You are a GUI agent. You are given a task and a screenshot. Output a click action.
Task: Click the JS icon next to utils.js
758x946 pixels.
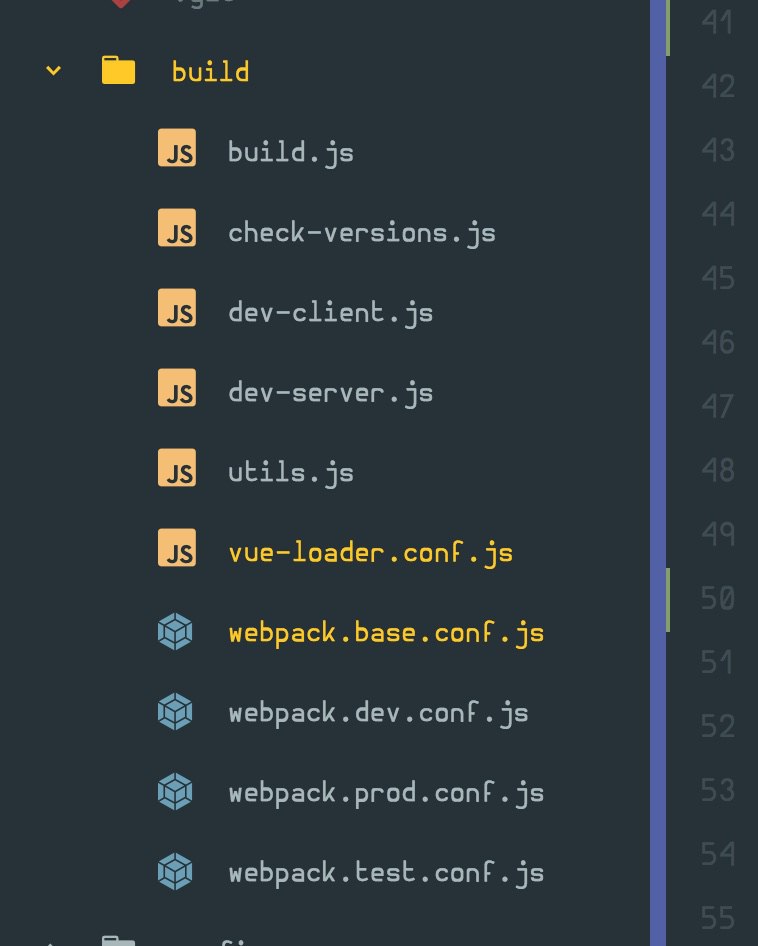click(x=177, y=471)
